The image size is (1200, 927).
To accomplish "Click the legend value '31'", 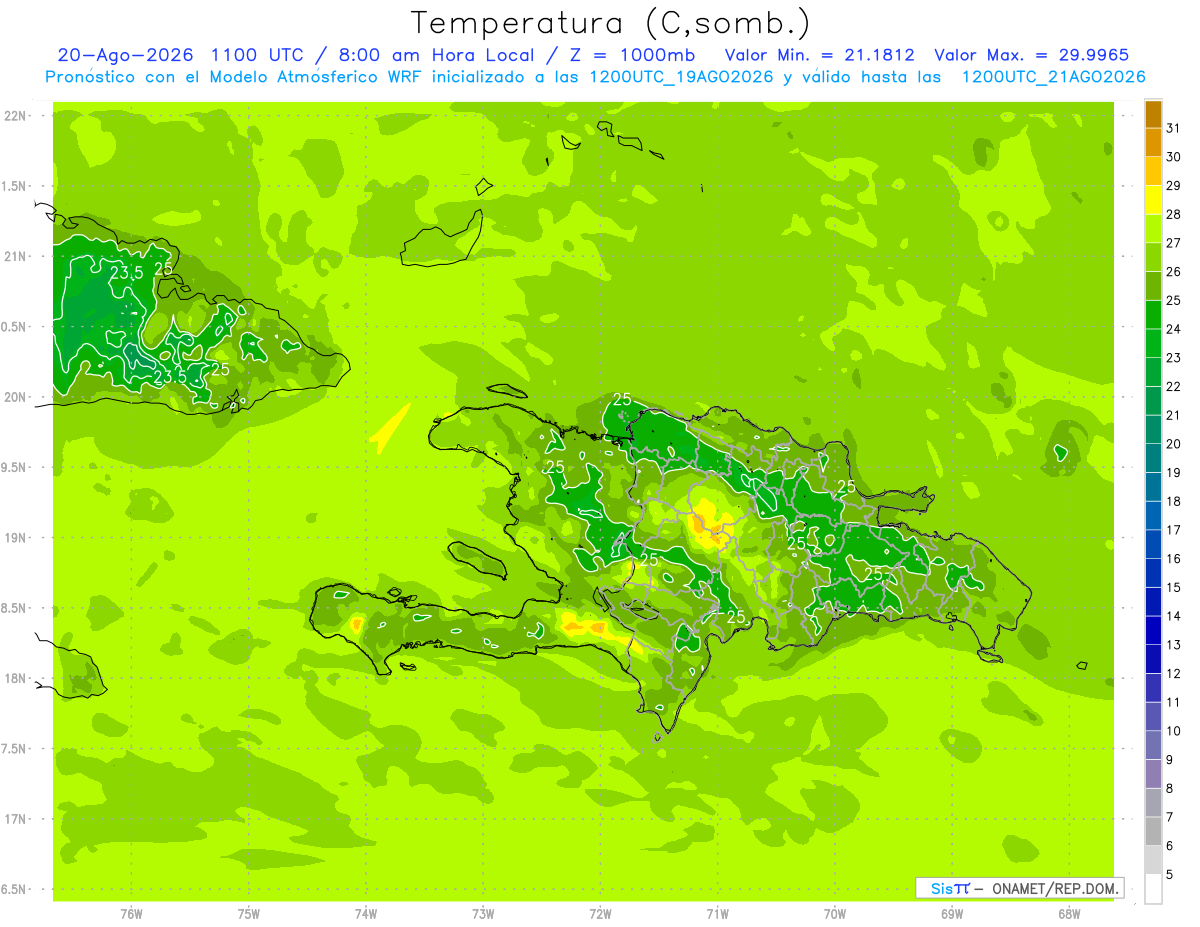I will click(1174, 128).
